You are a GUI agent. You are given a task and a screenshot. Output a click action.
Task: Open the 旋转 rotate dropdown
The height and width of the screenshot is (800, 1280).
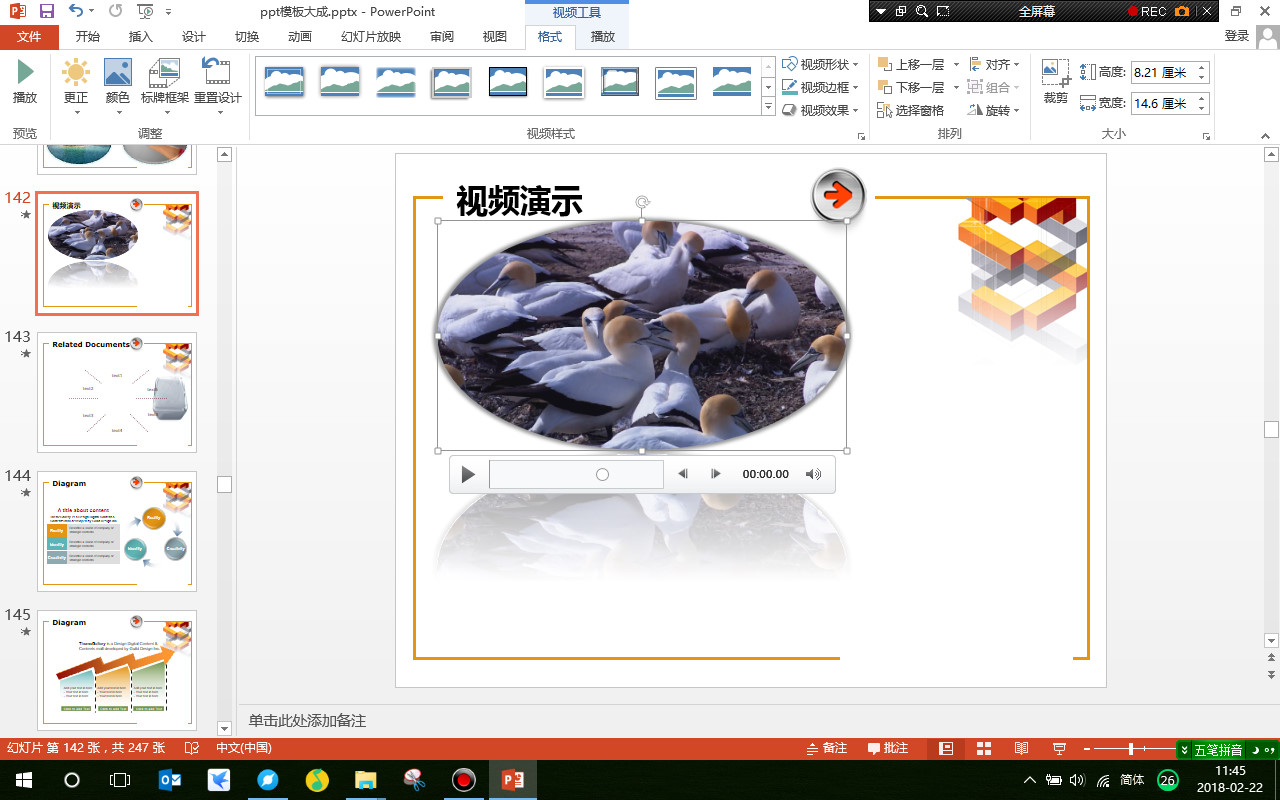coord(995,110)
